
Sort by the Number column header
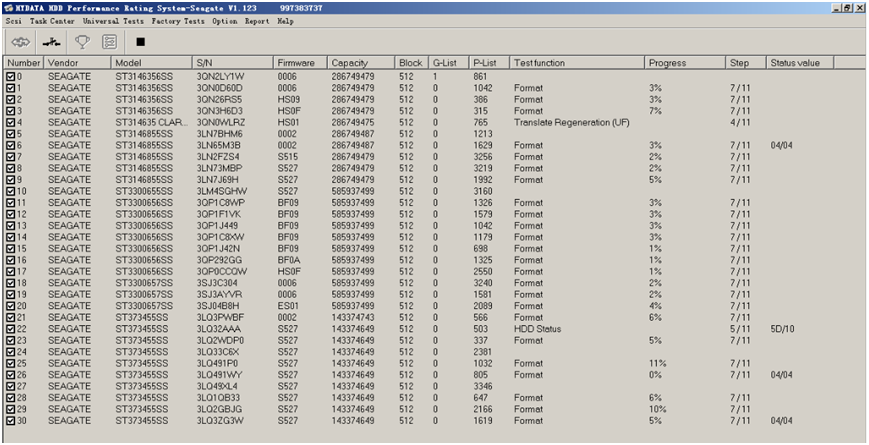click(x=24, y=63)
